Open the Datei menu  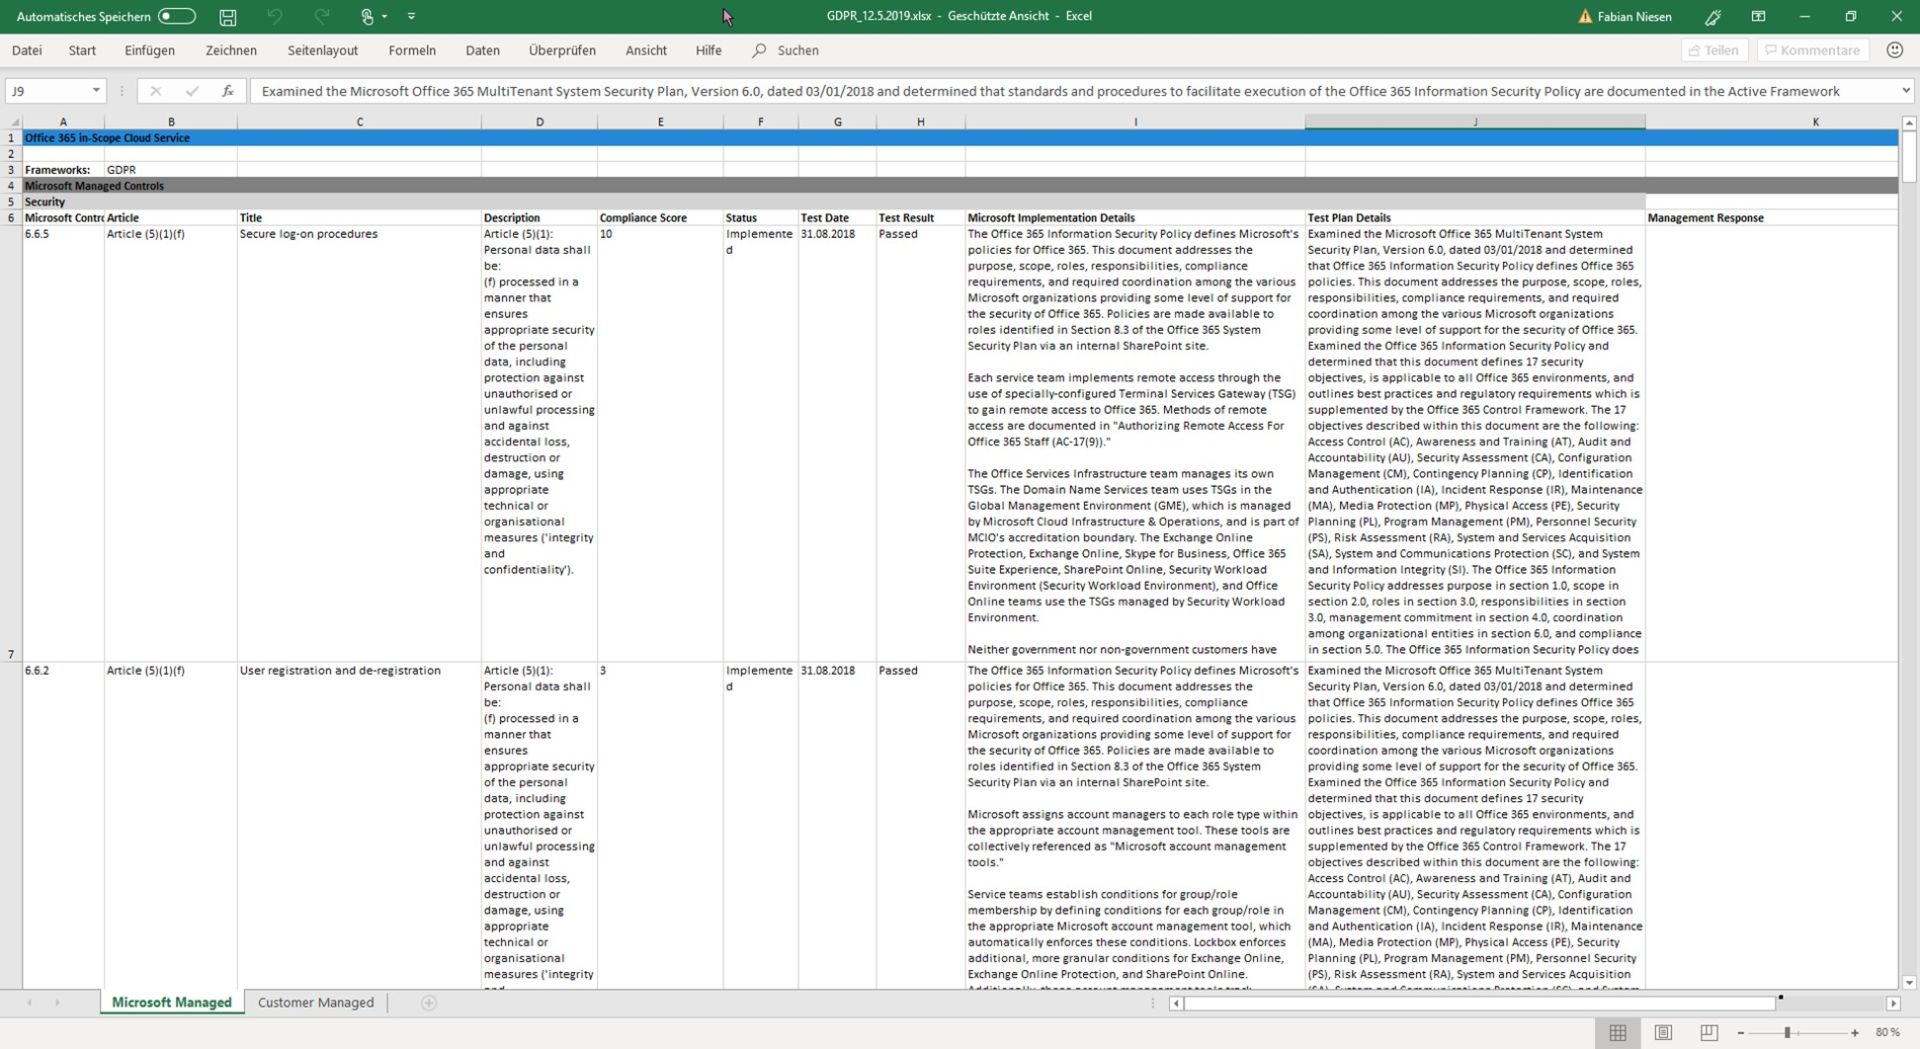tap(27, 50)
